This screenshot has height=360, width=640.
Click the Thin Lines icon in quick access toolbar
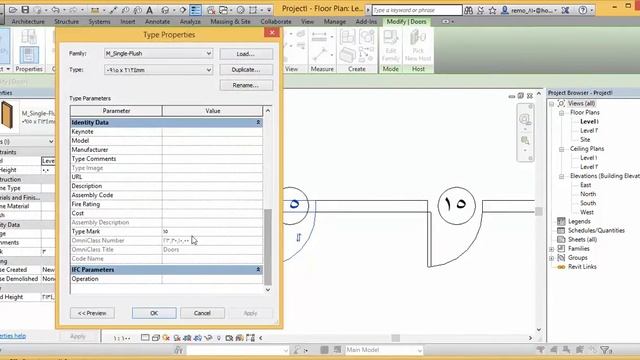(x=196, y=10)
